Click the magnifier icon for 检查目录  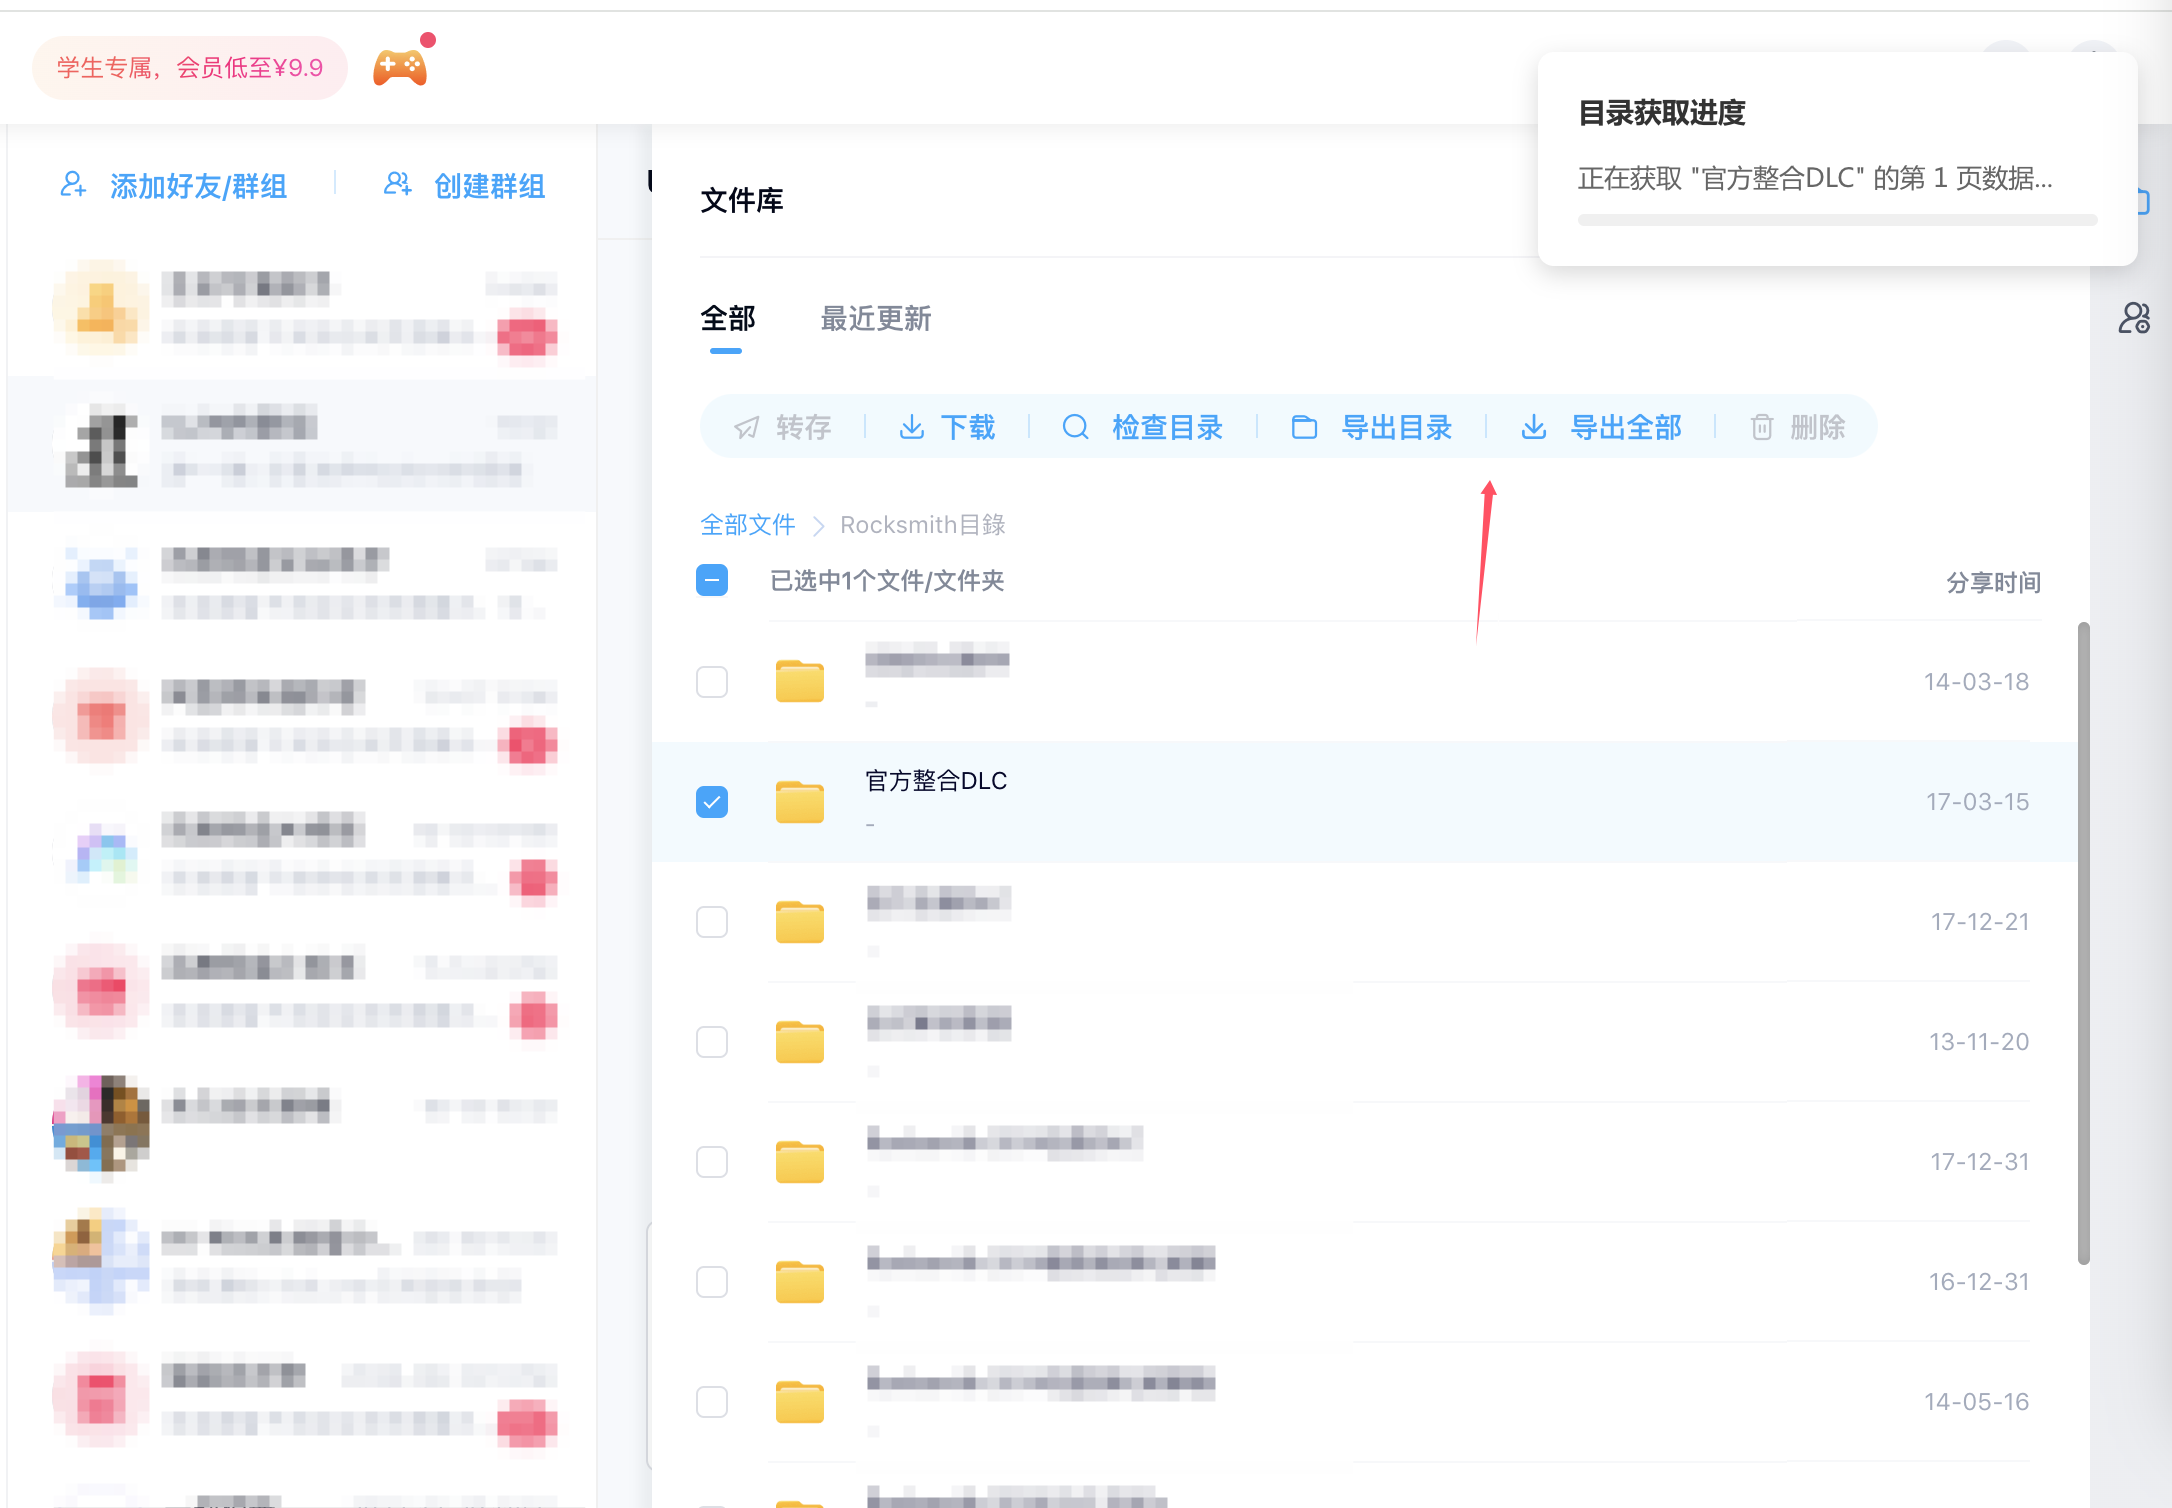pyautogui.click(x=1075, y=428)
